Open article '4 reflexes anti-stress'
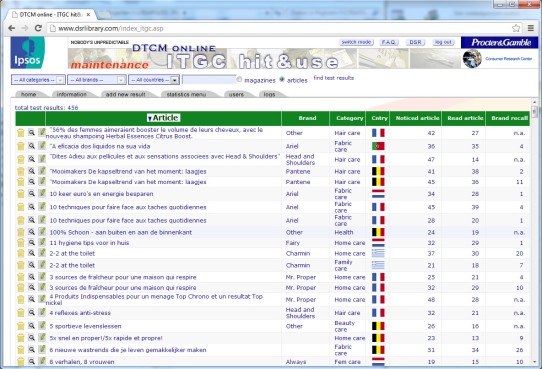Image resolution: width=542 pixels, height=369 pixels. pyautogui.click(x=80, y=313)
